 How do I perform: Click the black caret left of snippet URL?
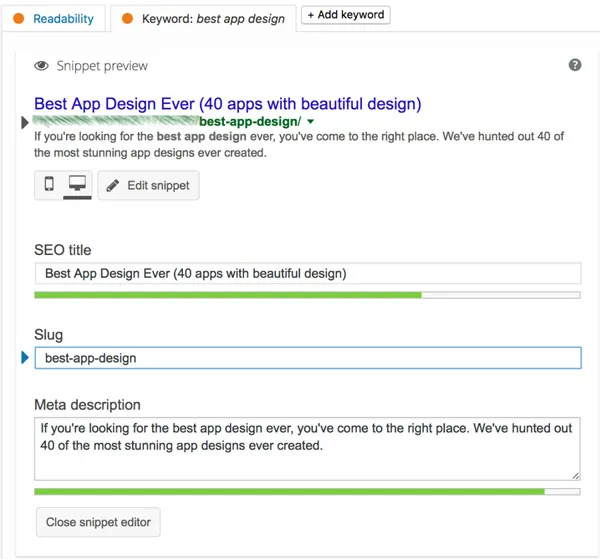26,122
